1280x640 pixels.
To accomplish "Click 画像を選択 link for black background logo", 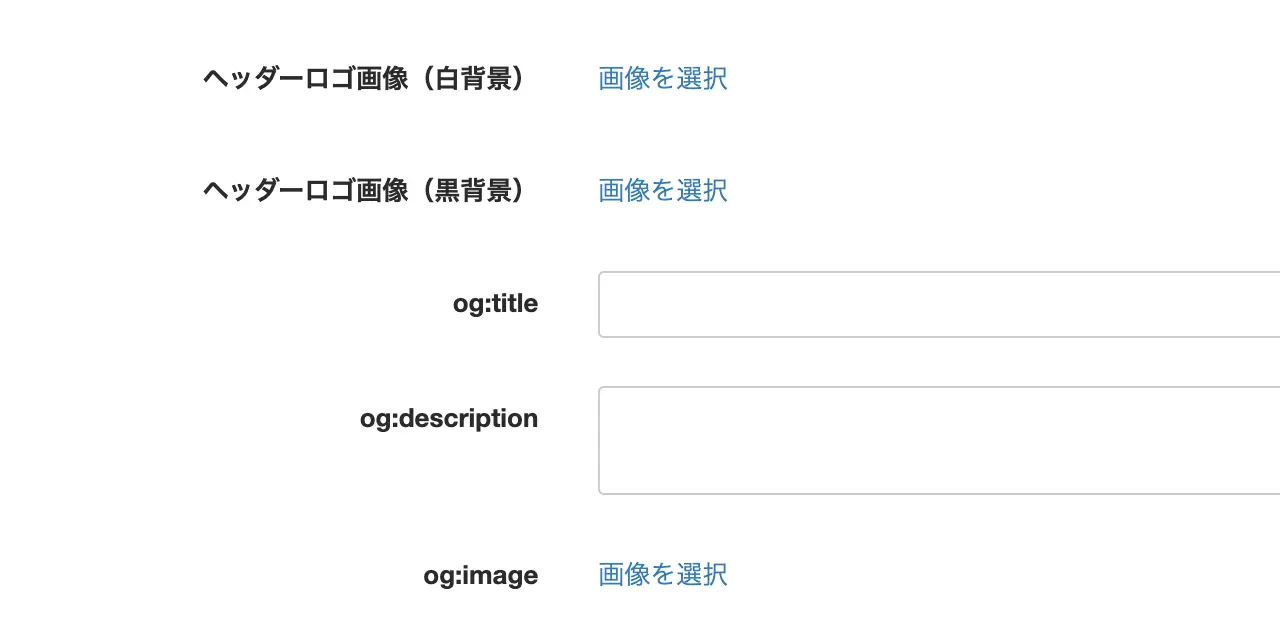I will point(662,190).
